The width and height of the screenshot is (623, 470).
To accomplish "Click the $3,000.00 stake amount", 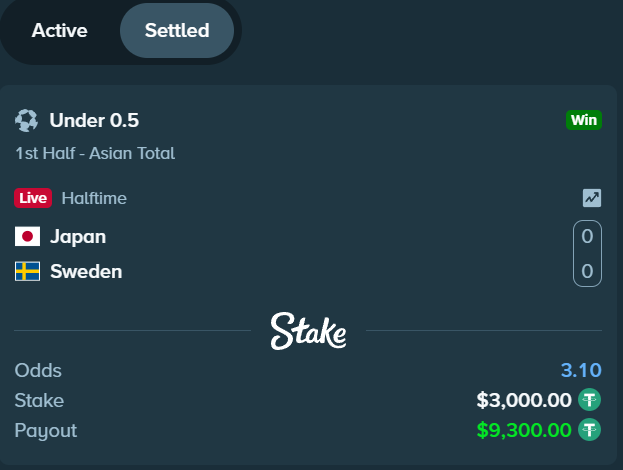I will [524, 400].
